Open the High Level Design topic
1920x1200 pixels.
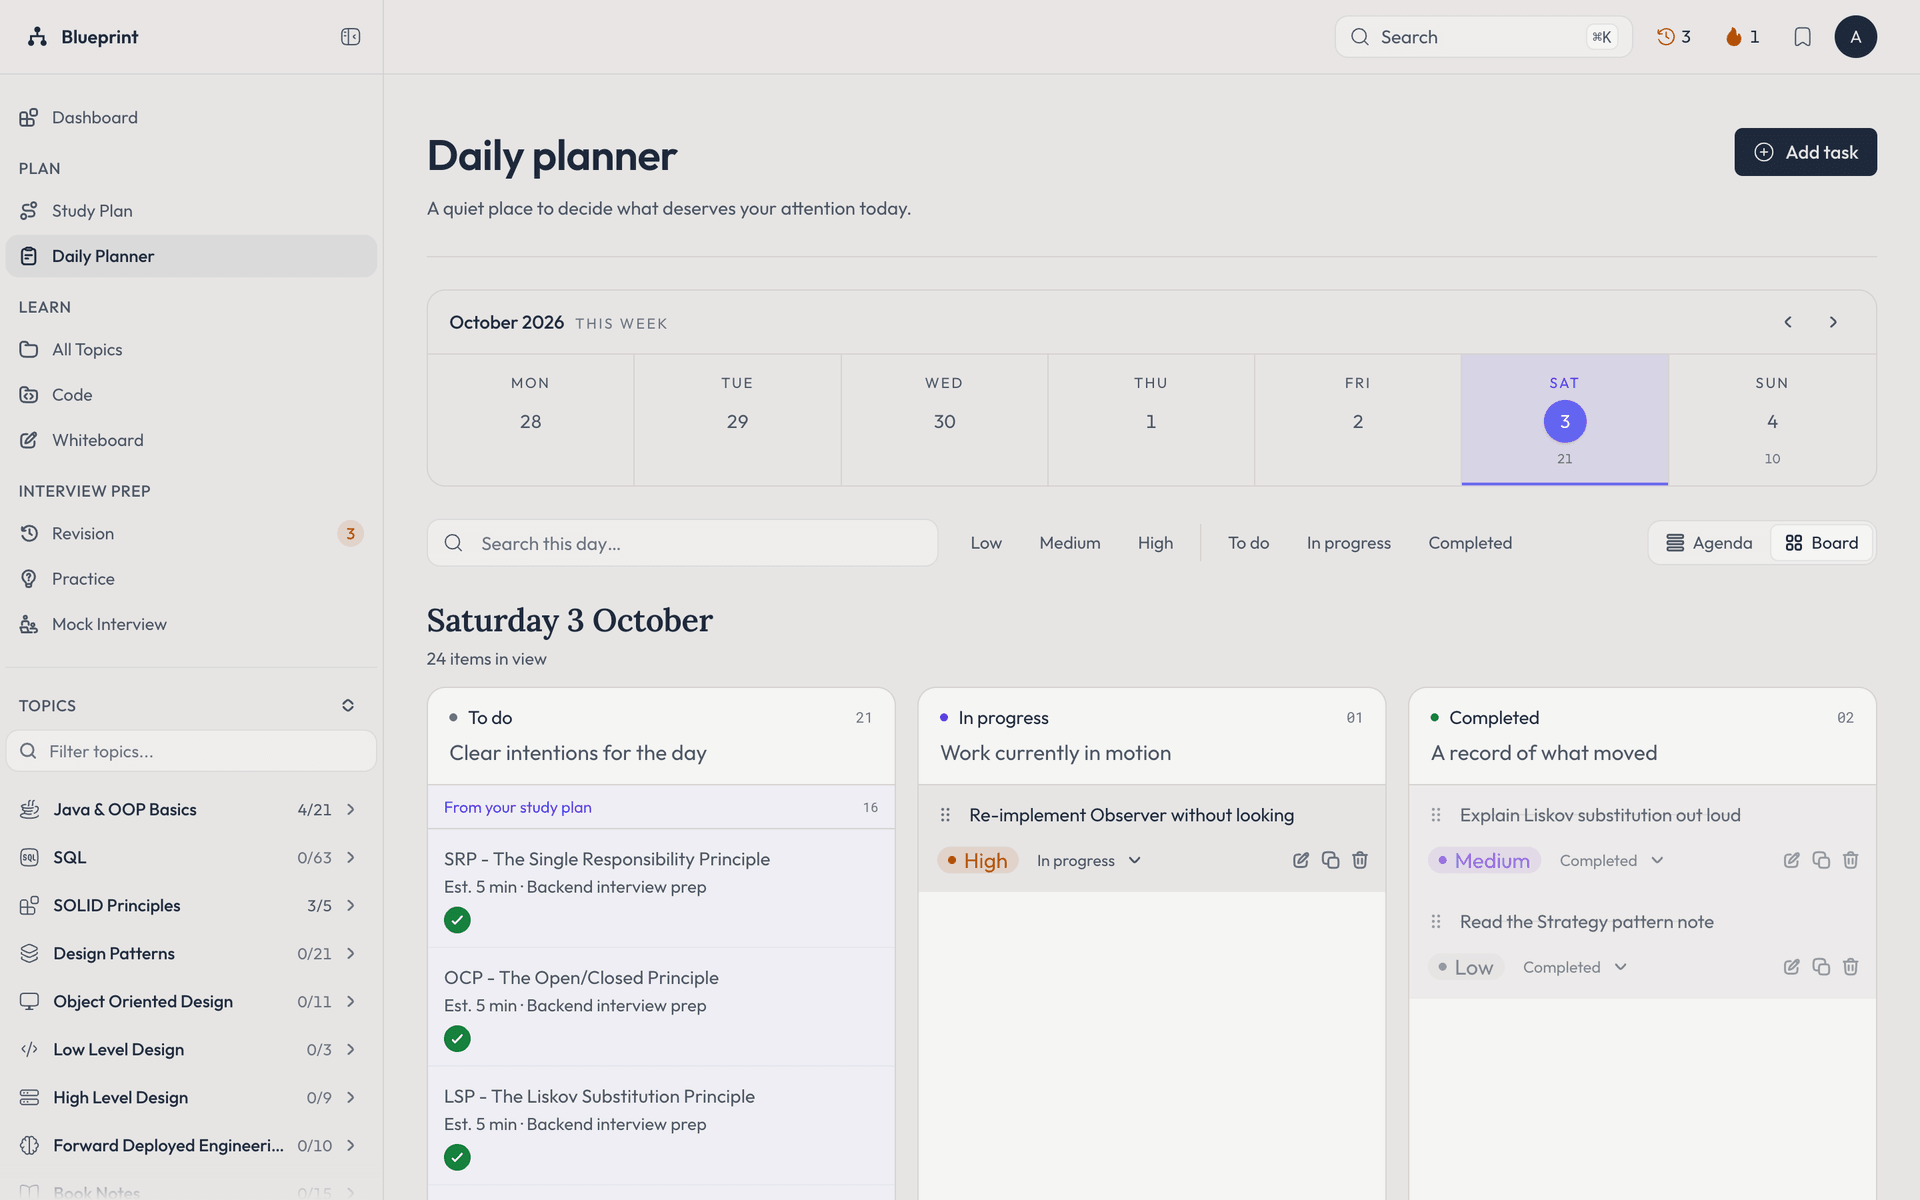(191, 1098)
